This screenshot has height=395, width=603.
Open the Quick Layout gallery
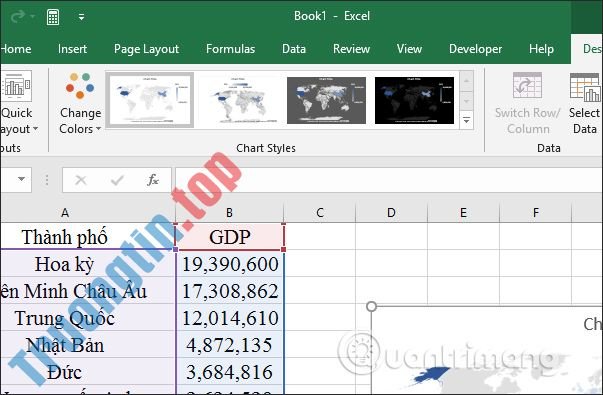[x=17, y=103]
